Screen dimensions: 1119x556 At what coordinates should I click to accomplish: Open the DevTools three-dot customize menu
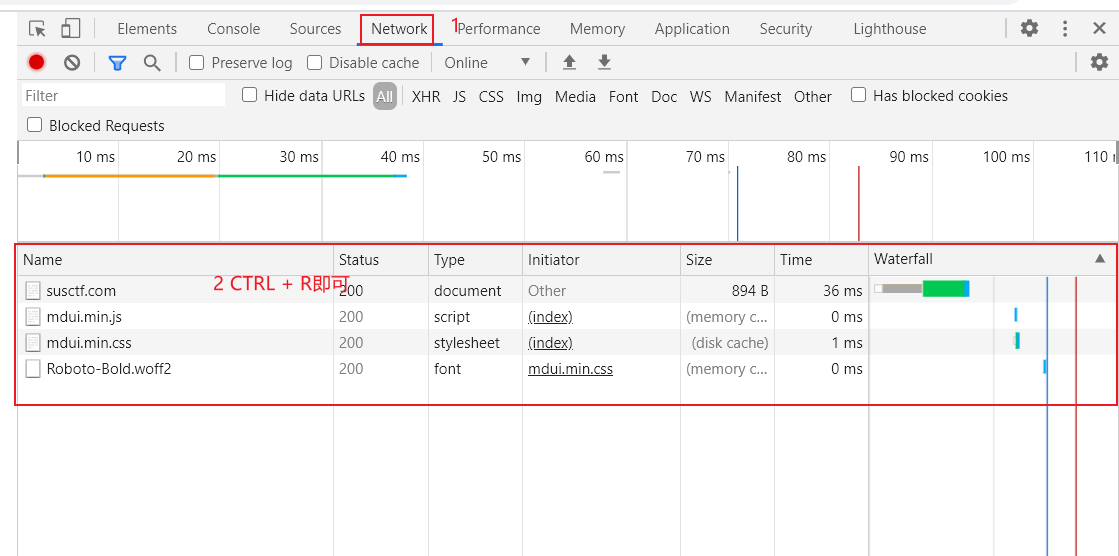click(x=1065, y=28)
